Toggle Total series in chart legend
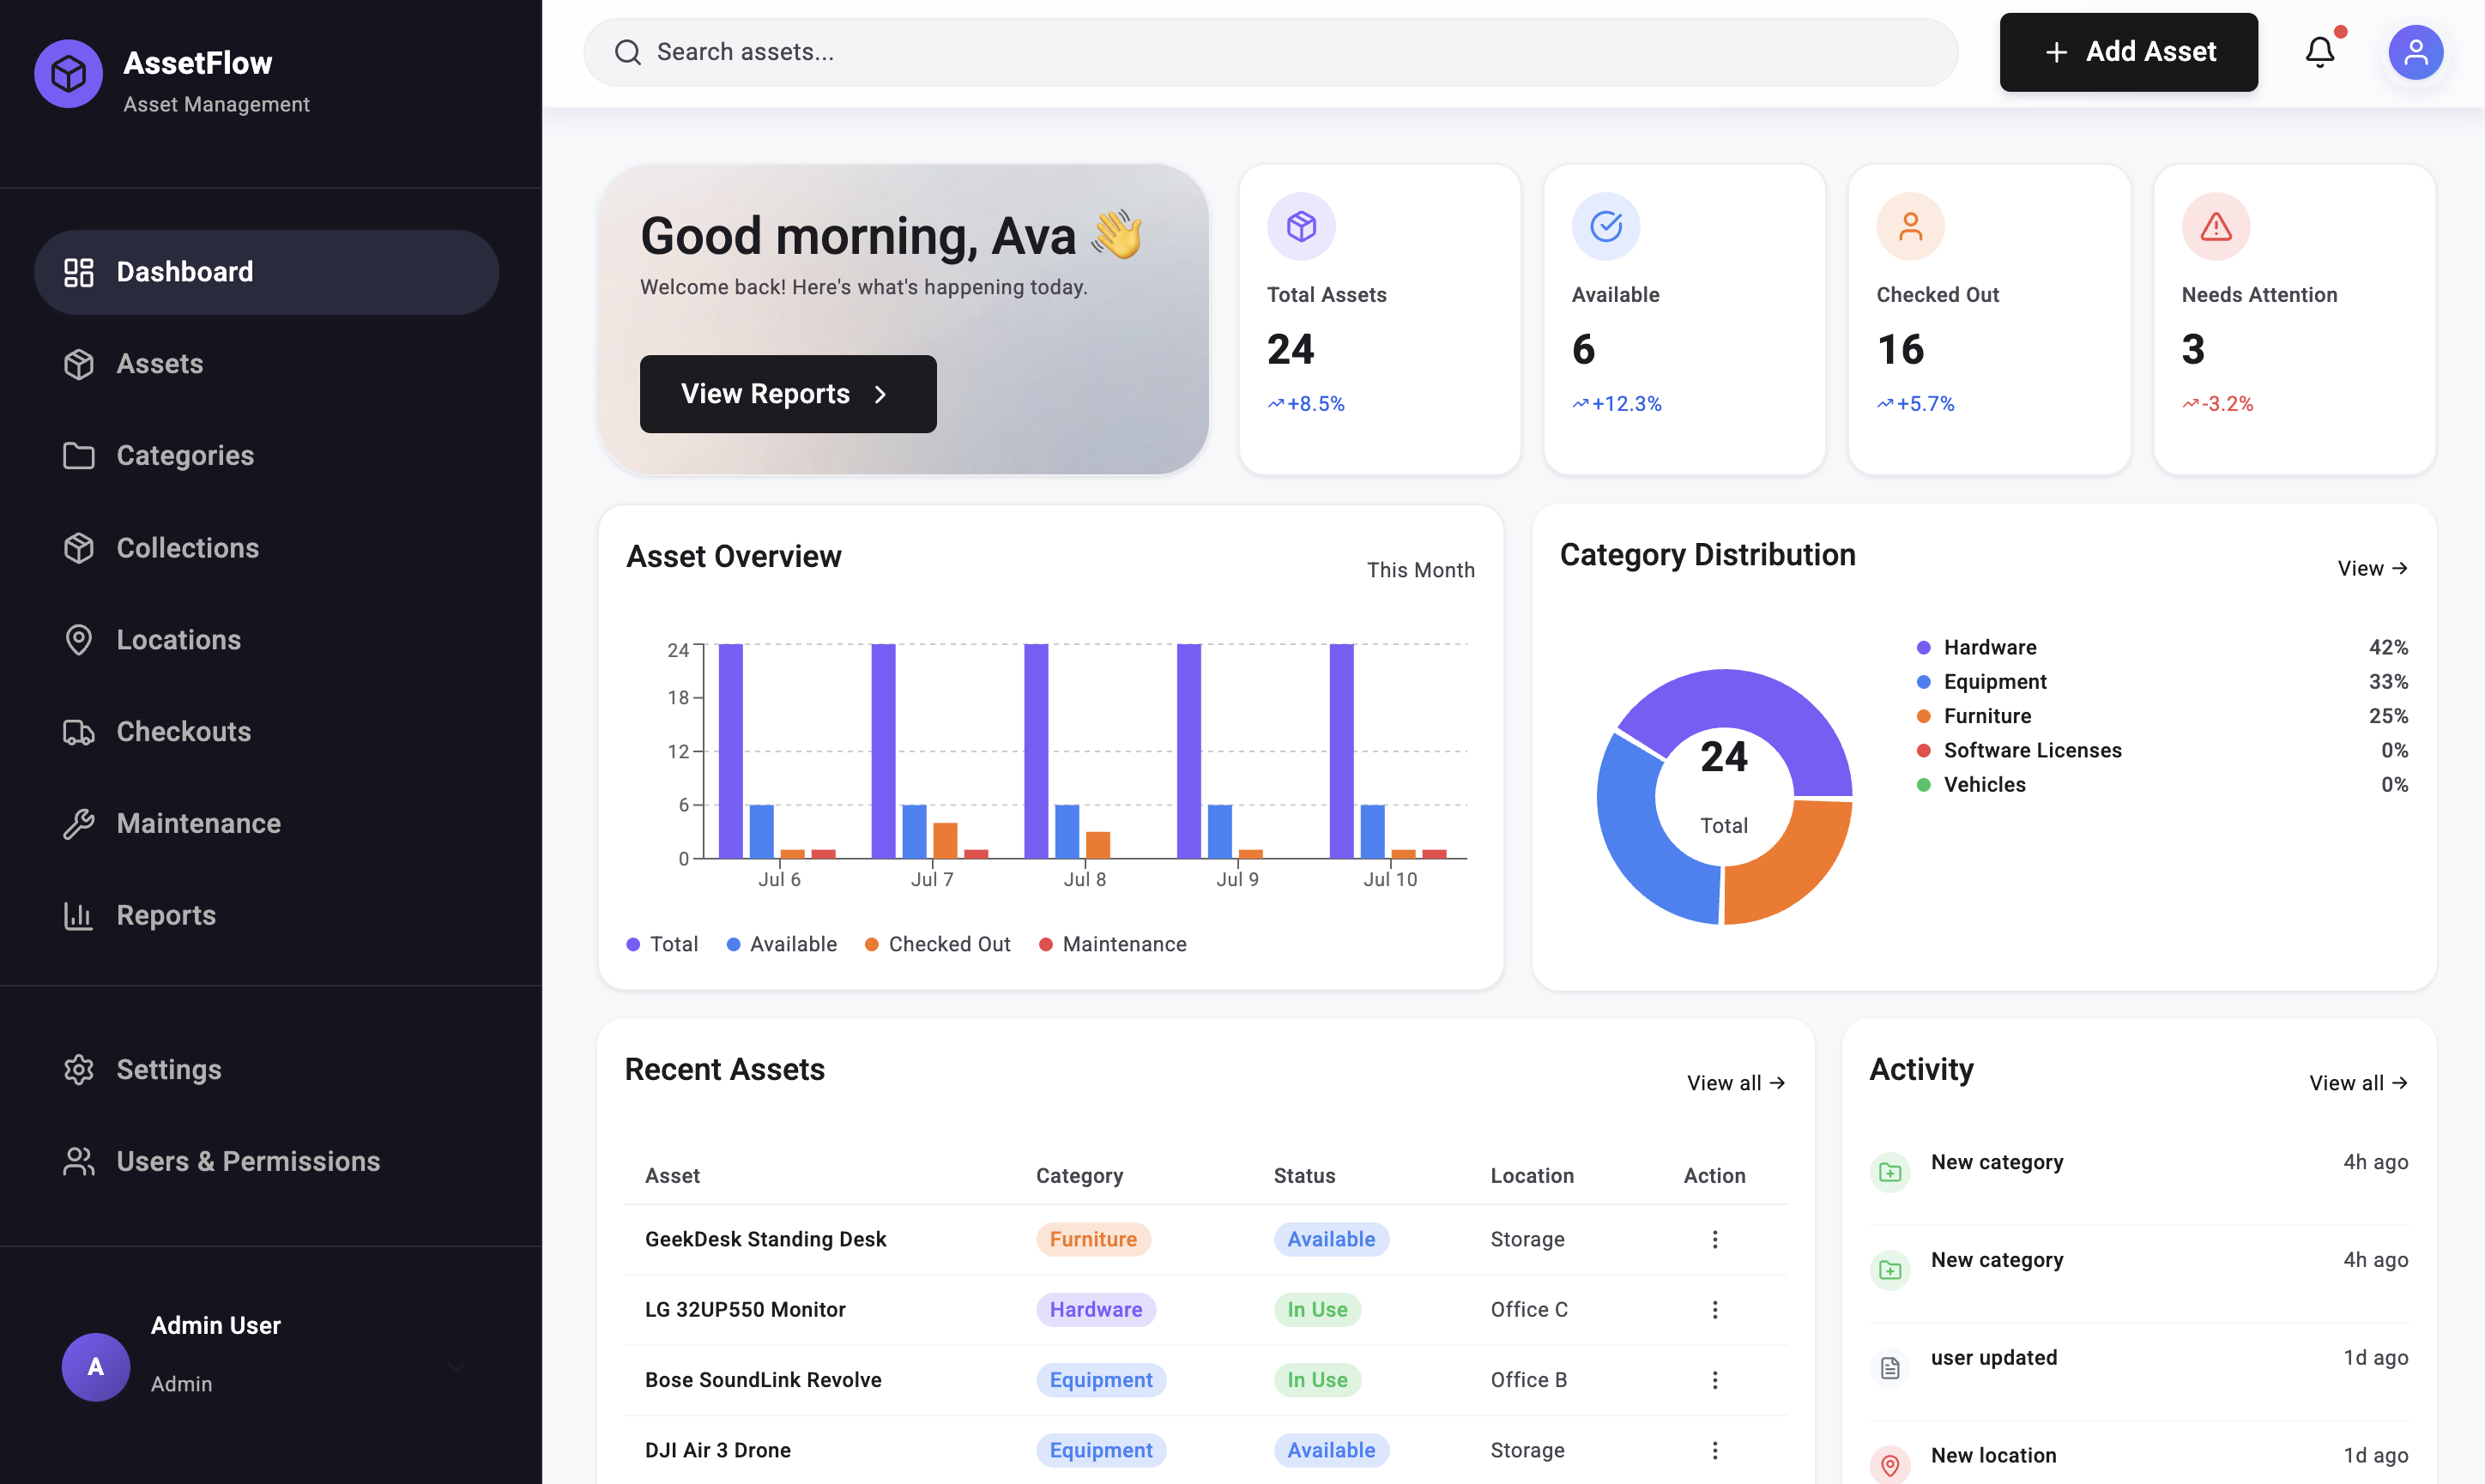This screenshot has height=1484, width=2485. 662,944
